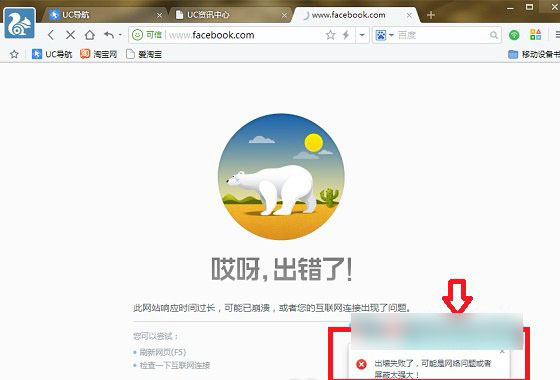Close the www.facebook.com tab
This screenshot has height=380, width=560.
[409, 15]
